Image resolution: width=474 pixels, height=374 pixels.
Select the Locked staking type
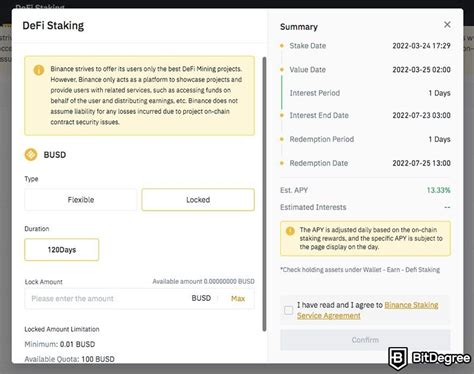[x=198, y=200]
